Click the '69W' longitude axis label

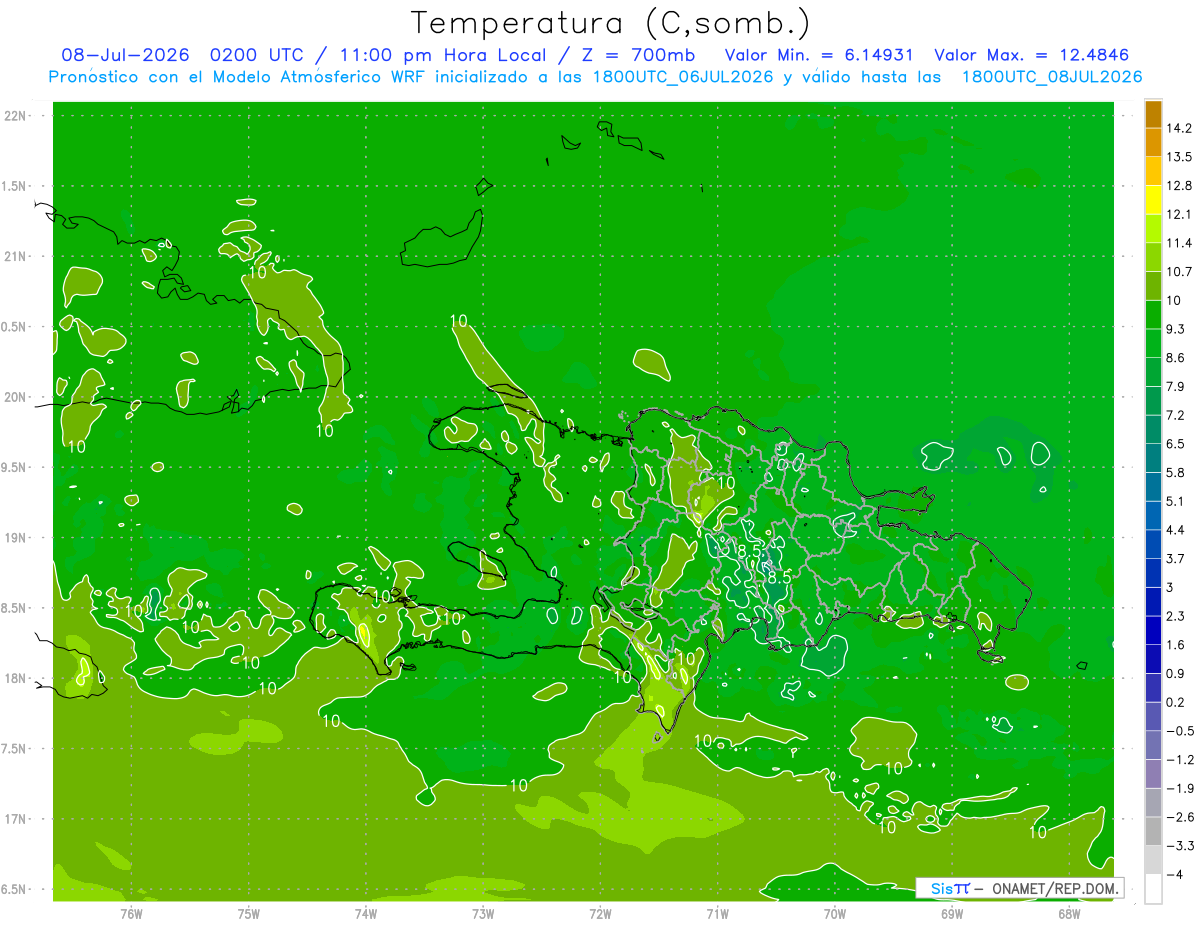[x=951, y=912]
